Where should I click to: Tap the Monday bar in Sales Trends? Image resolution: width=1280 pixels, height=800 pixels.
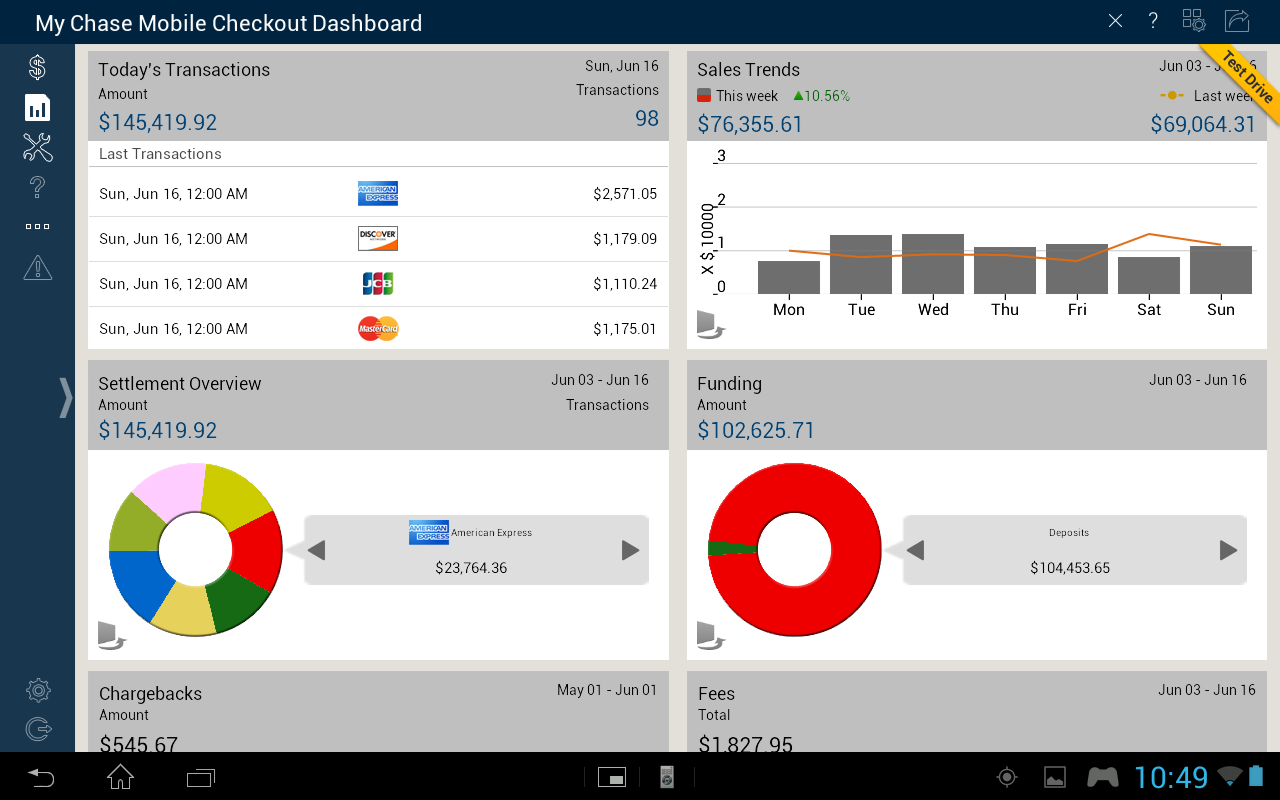[x=789, y=277]
